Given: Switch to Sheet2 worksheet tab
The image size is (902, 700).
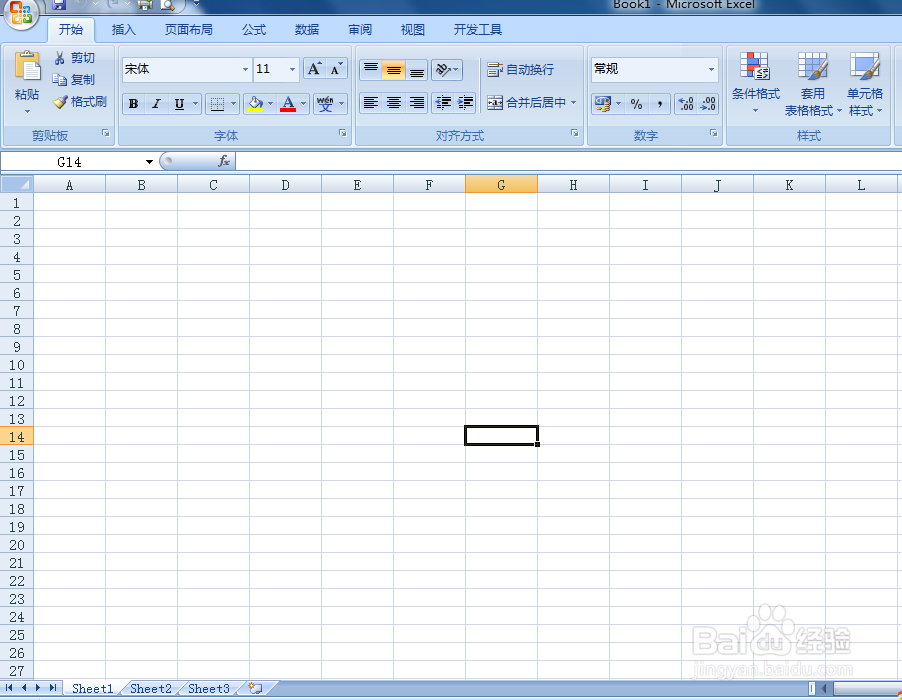Looking at the screenshot, I should pyautogui.click(x=151, y=688).
